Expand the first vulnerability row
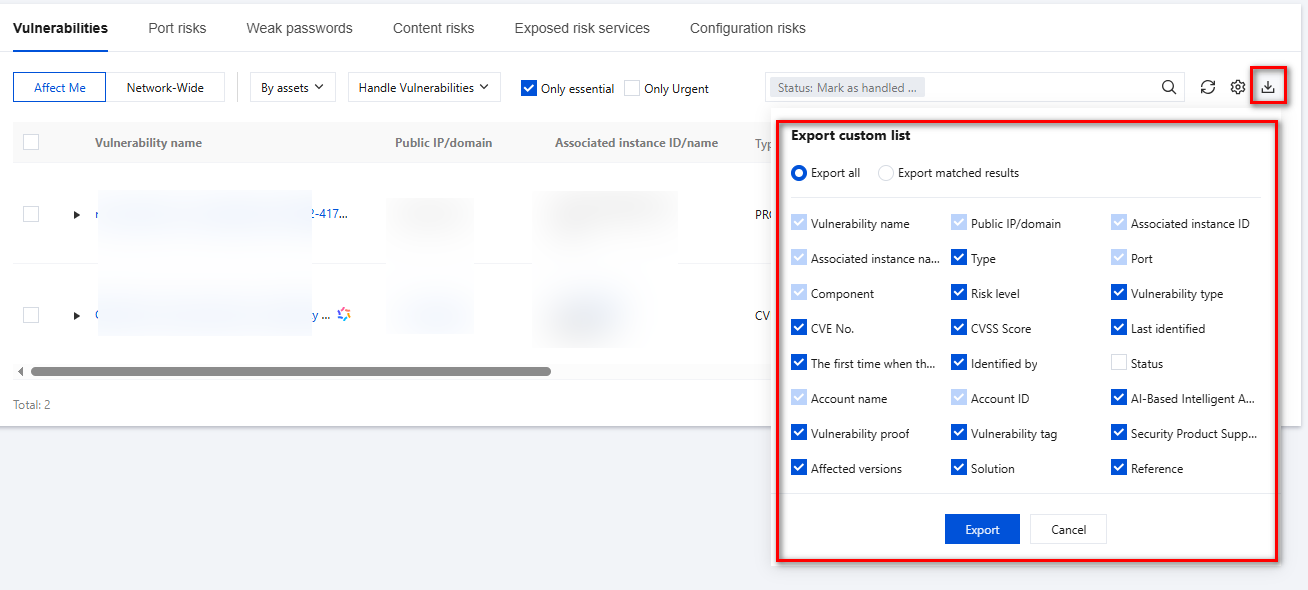1308x590 pixels. point(77,214)
